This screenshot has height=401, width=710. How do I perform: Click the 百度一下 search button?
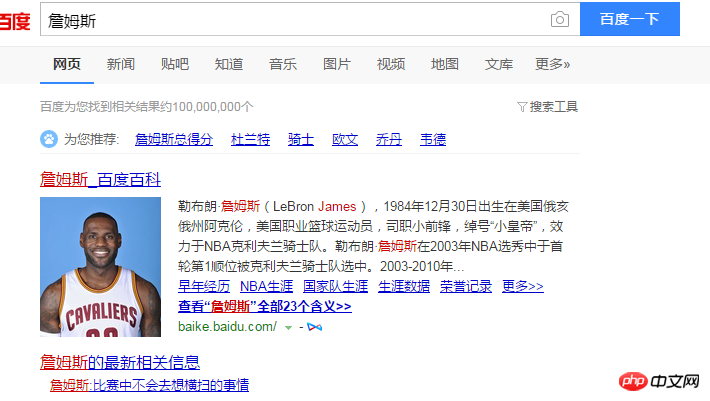pos(630,19)
